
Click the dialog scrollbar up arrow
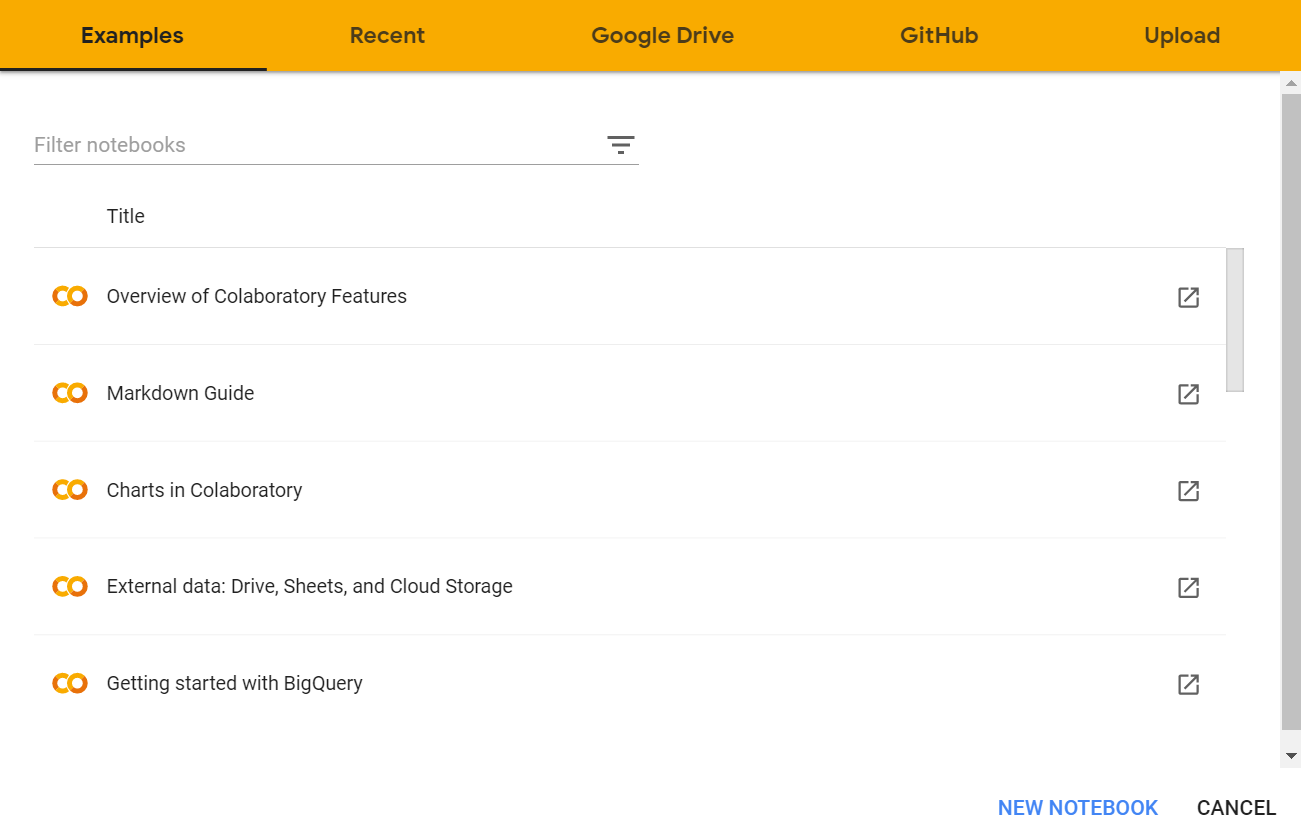point(1291,82)
